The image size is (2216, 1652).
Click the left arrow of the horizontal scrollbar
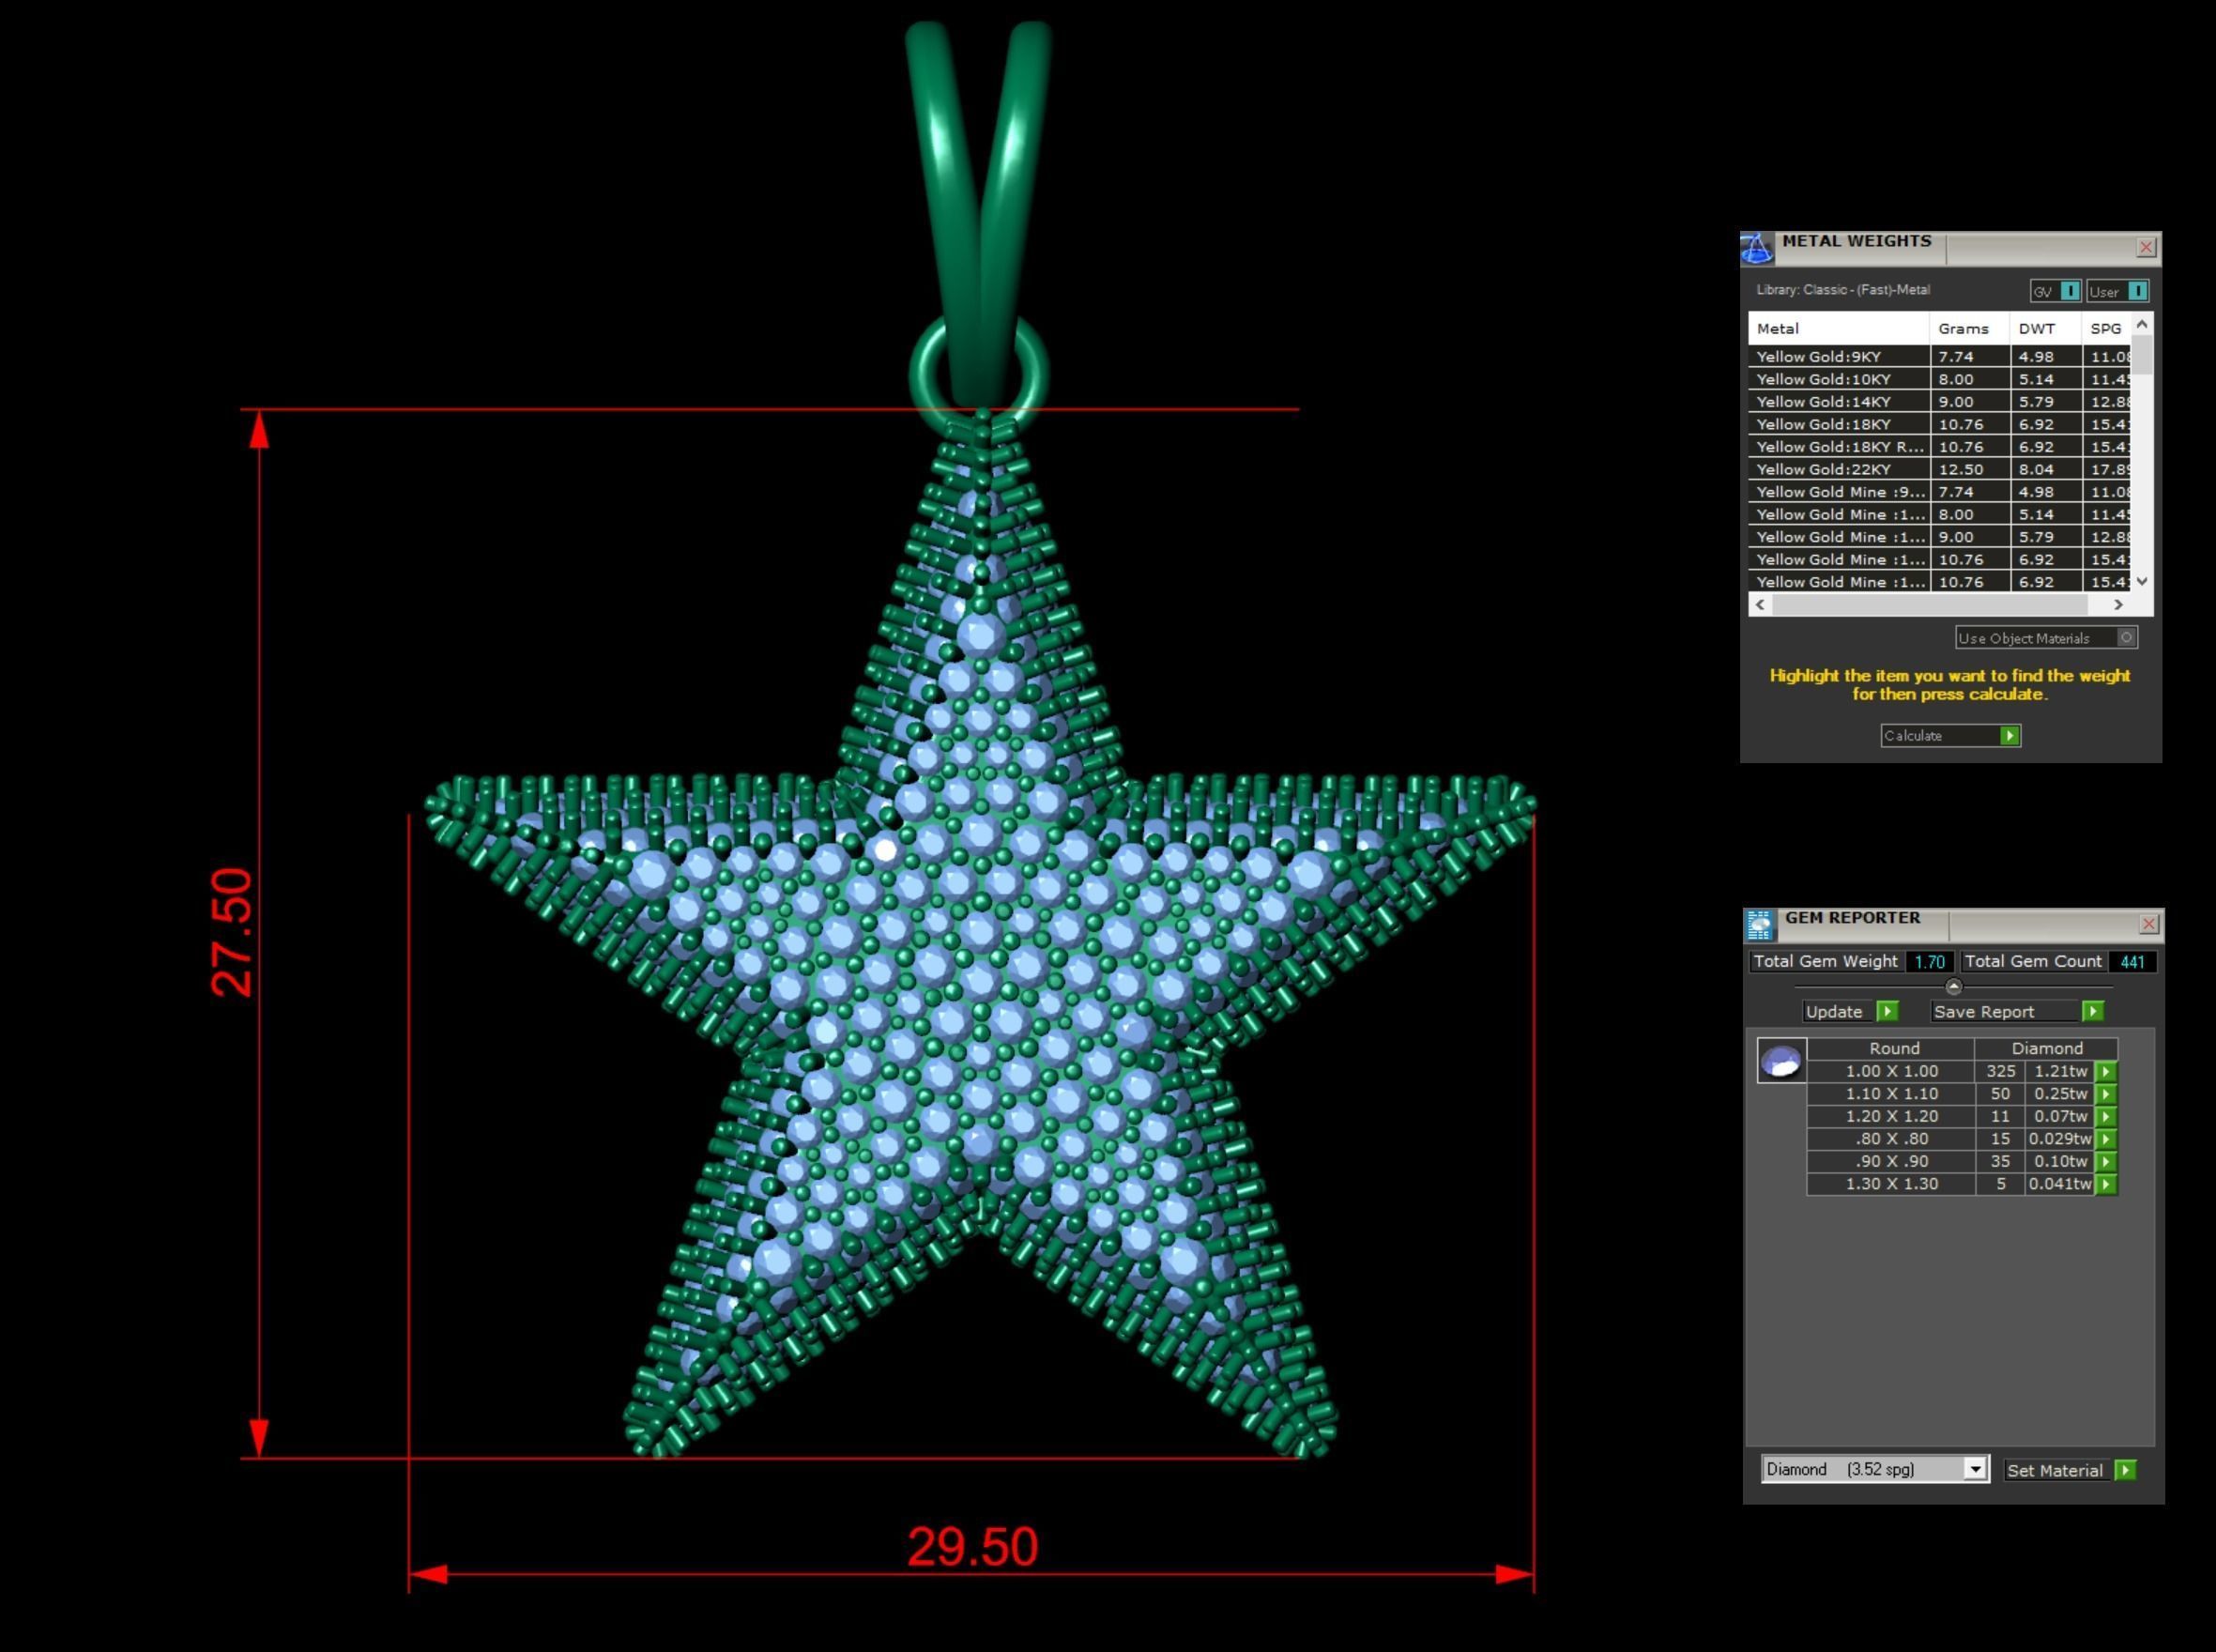(1760, 605)
